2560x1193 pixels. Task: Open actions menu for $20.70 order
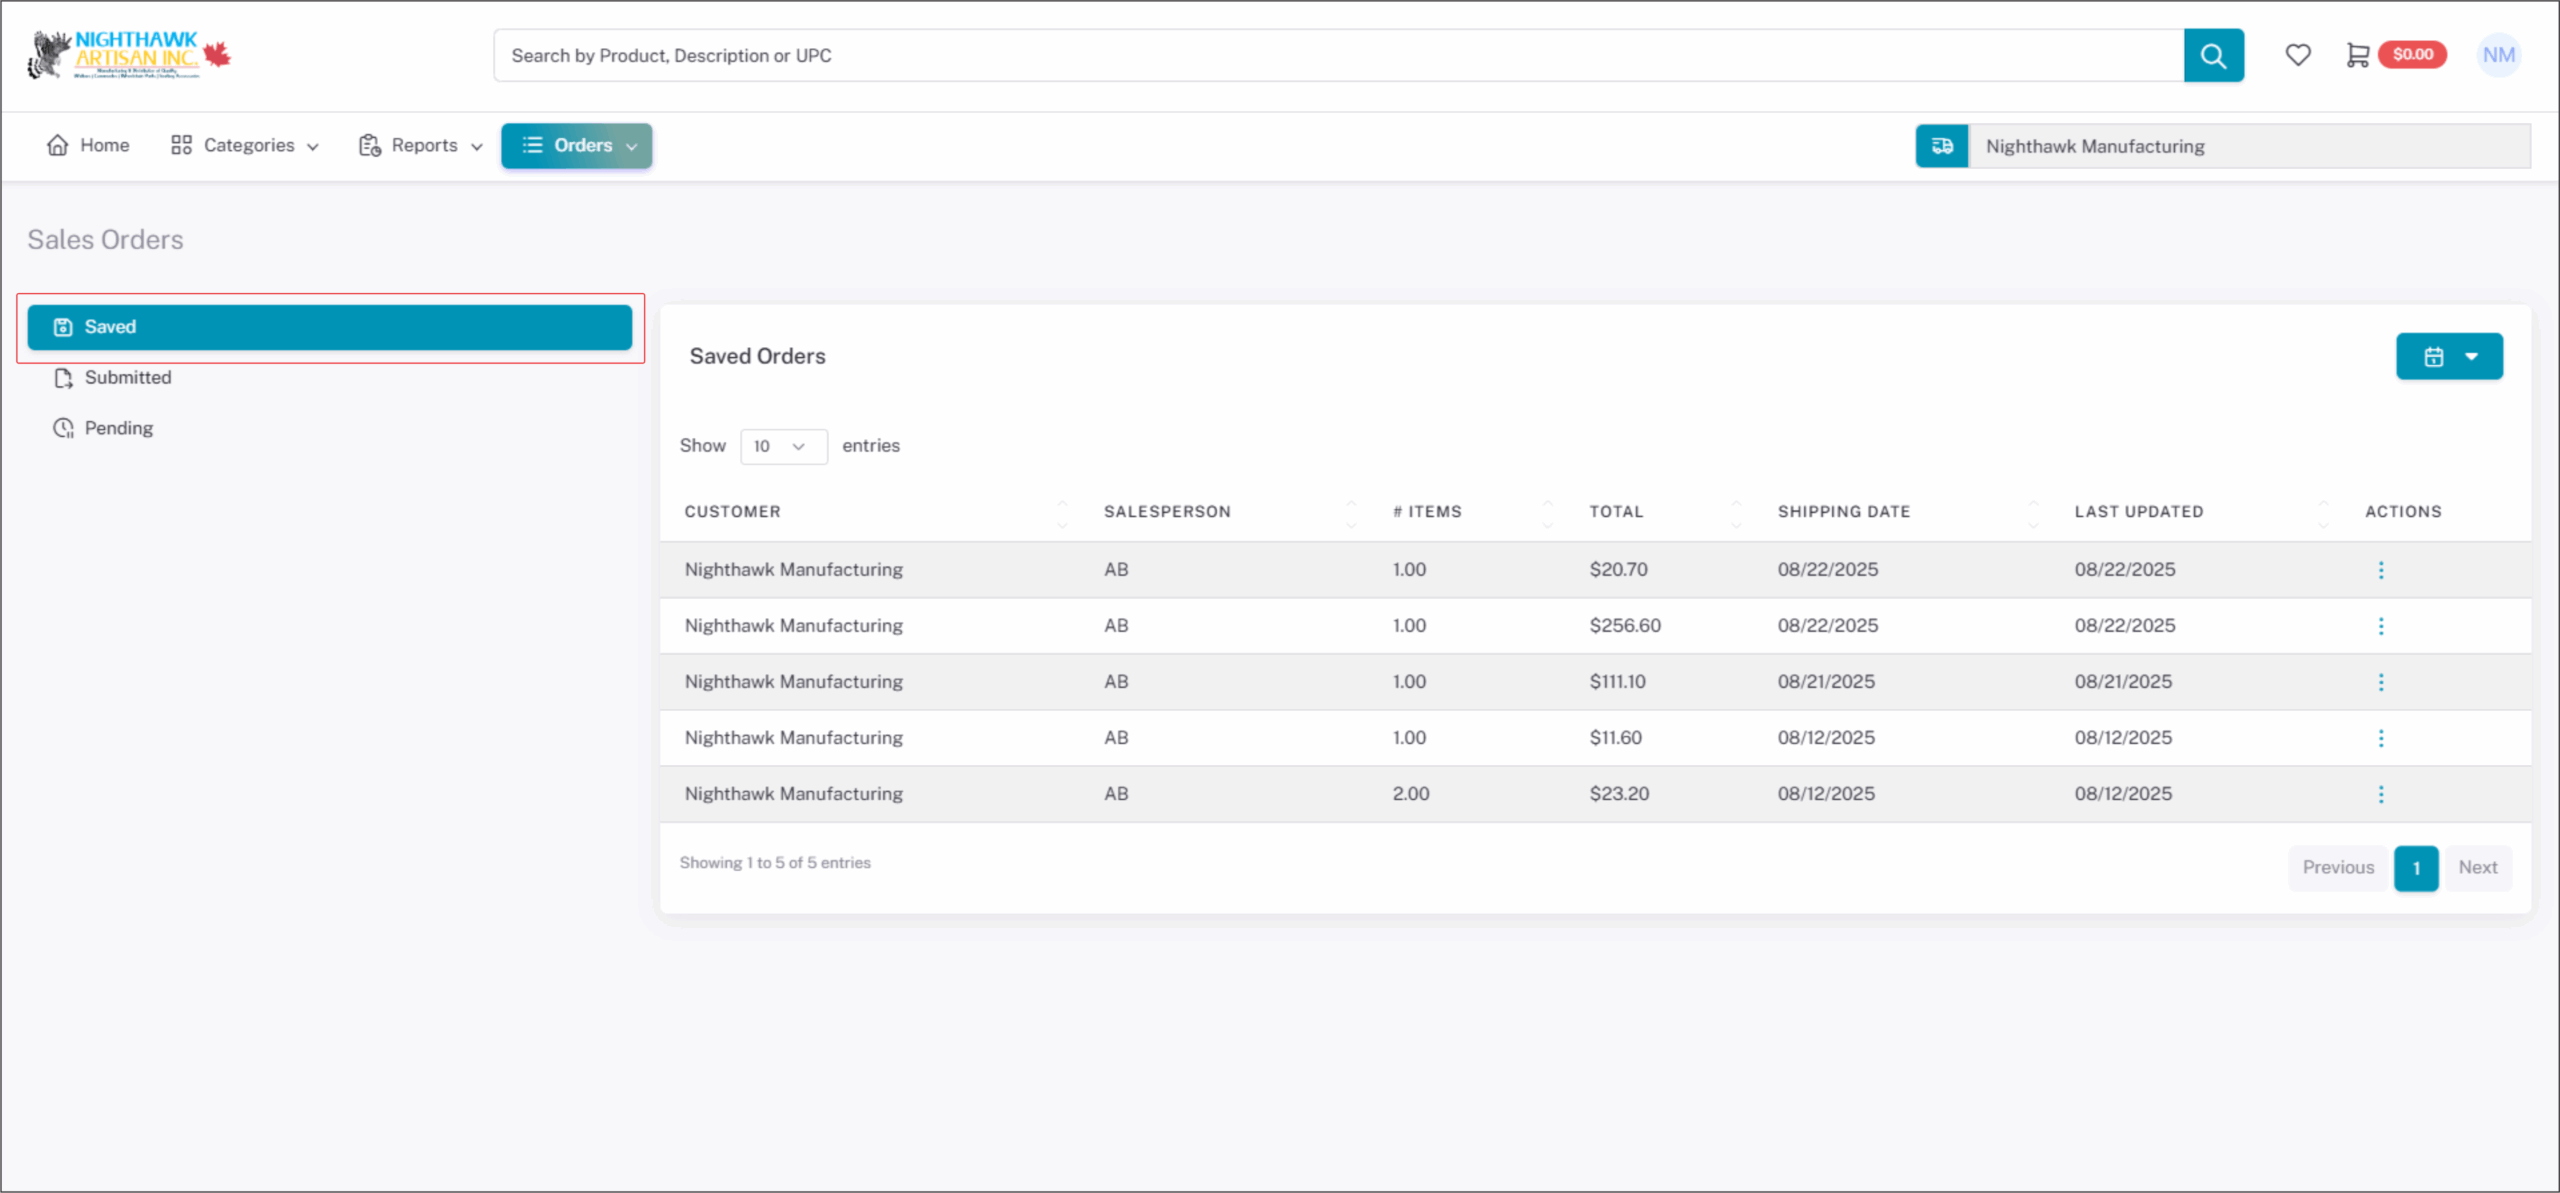(2380, 570)
